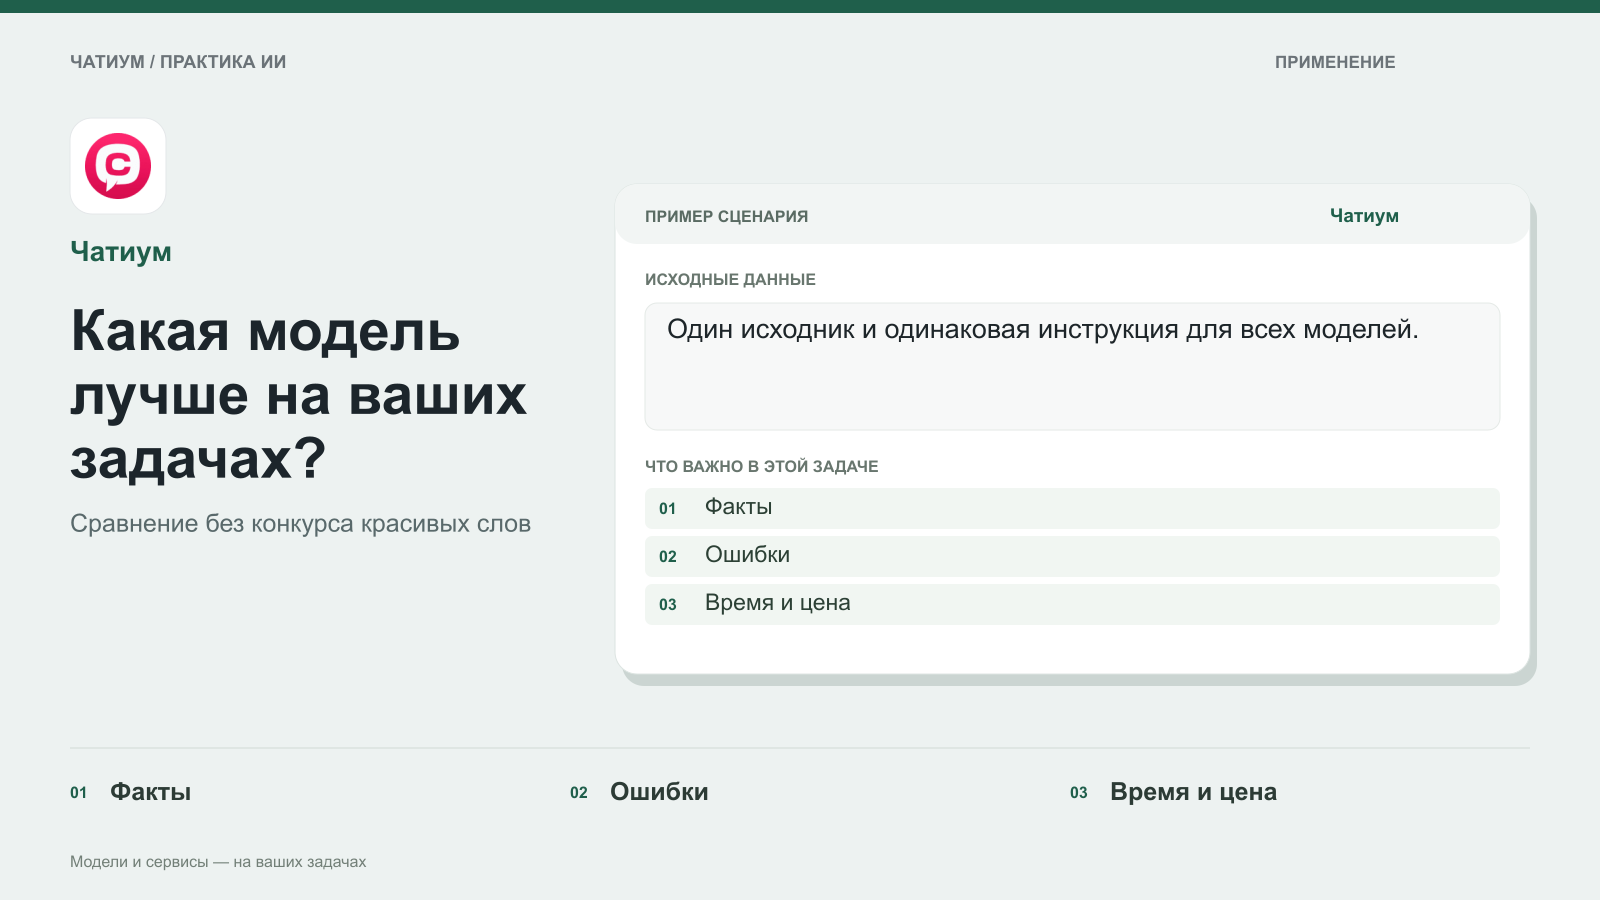
Task: Click the "ИСХОДНЫЕ ДАННЫЕ" section label
Action: point(730,279)
